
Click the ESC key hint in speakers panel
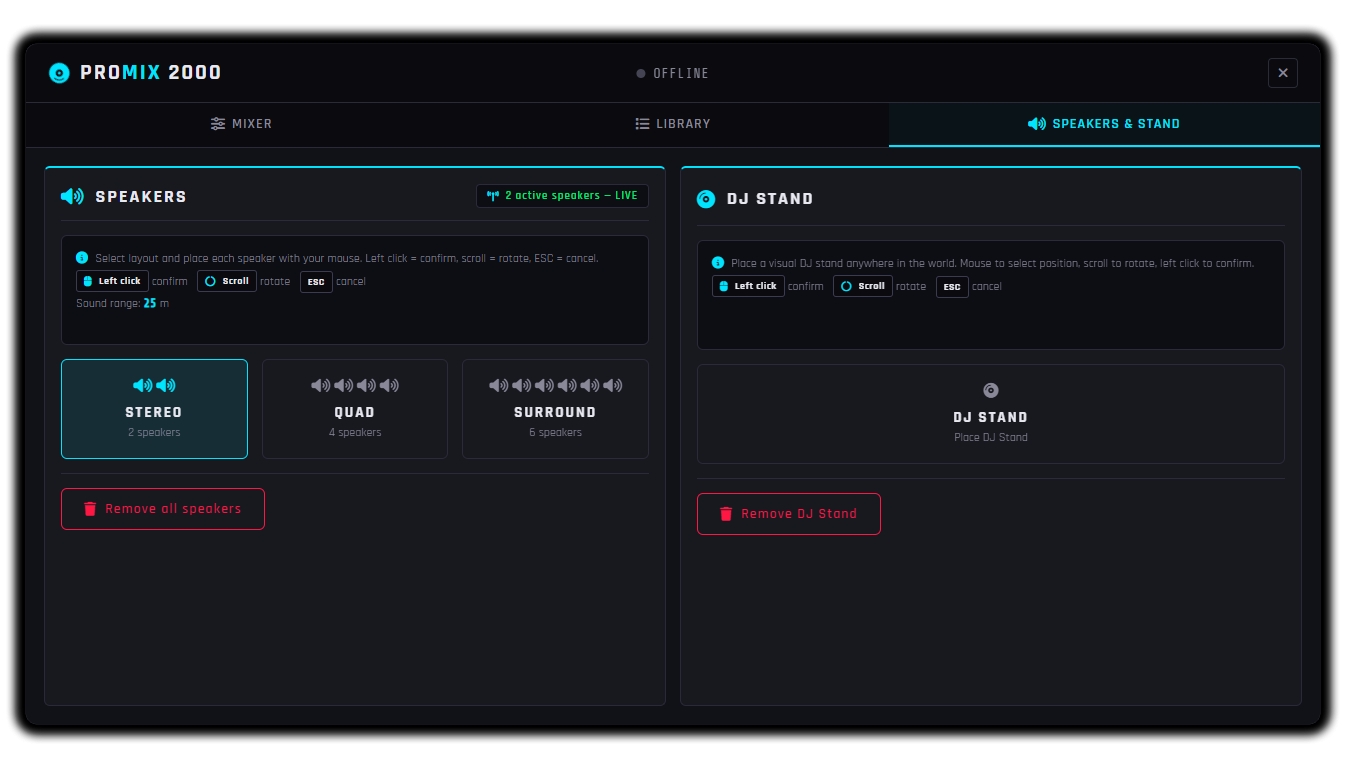click(316, 281)
